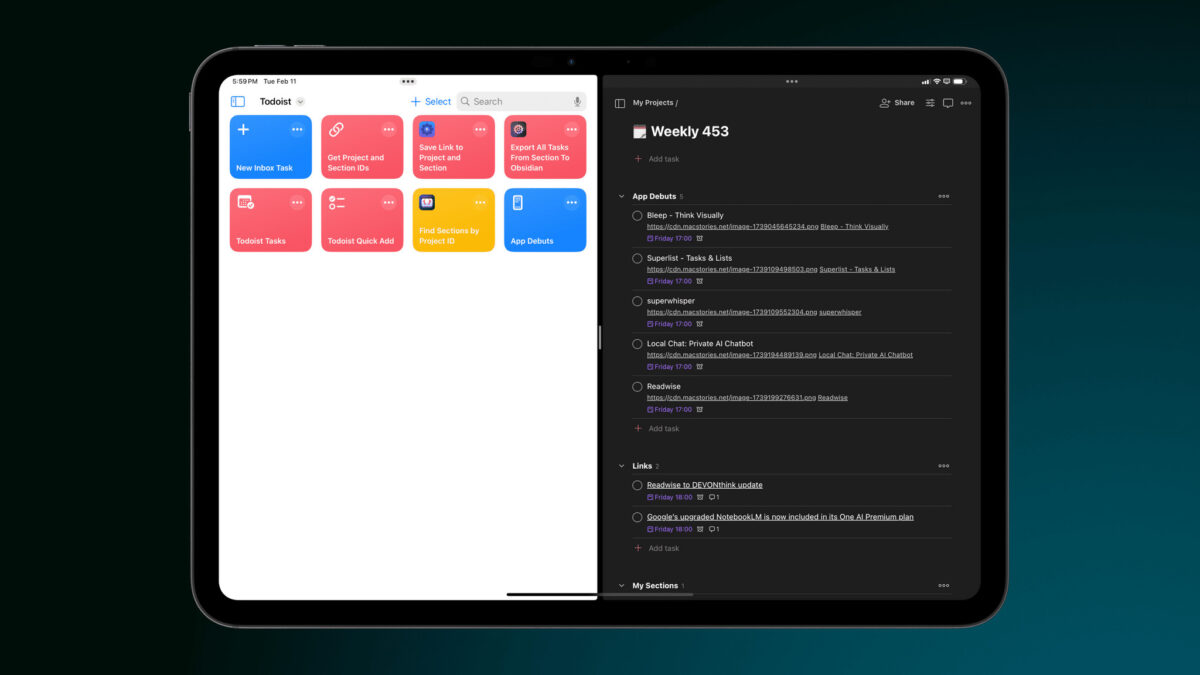Check off the Readwise task

(637, 387)
